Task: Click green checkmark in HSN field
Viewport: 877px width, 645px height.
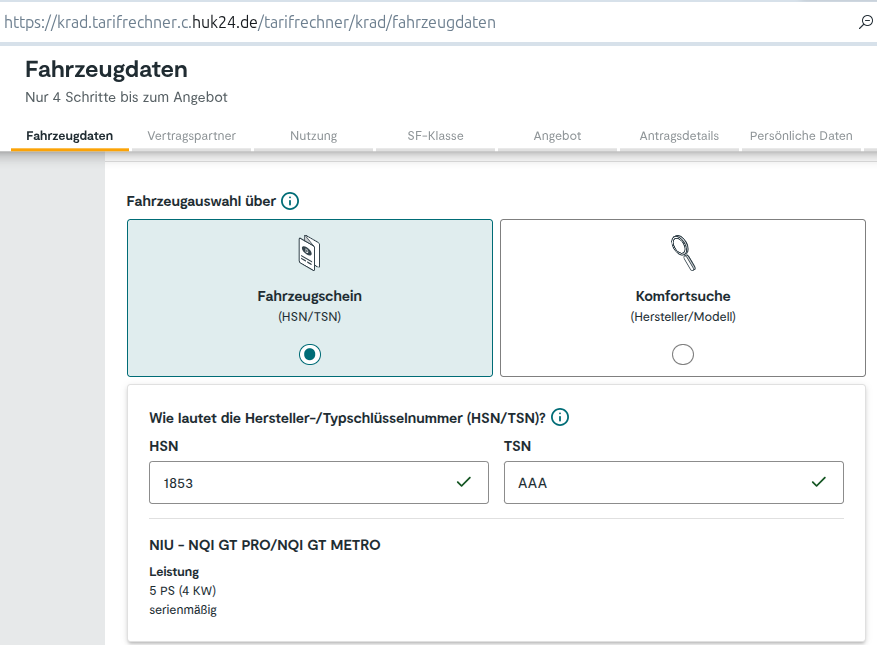Action: [464, 482]
